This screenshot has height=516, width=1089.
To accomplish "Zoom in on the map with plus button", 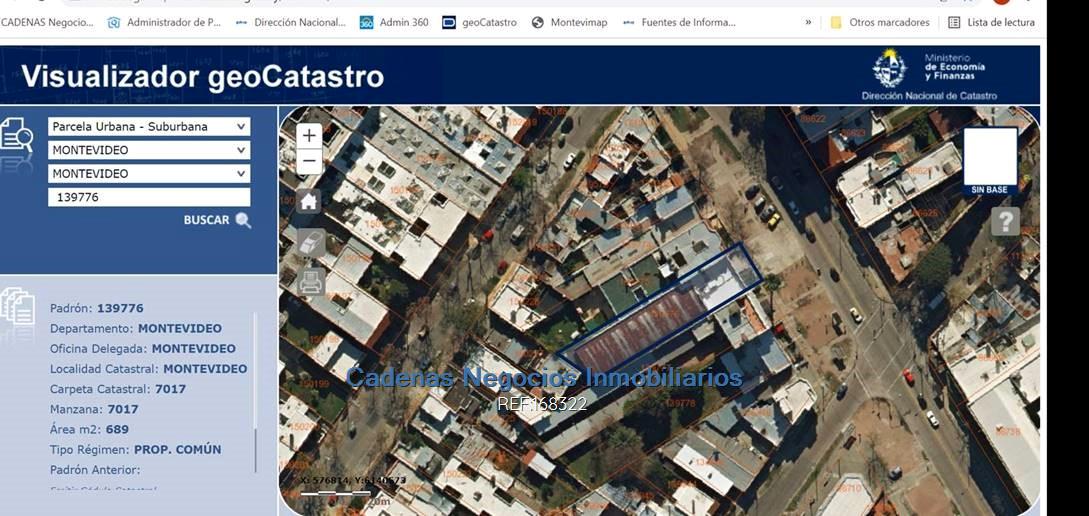I will pos(309,135).
